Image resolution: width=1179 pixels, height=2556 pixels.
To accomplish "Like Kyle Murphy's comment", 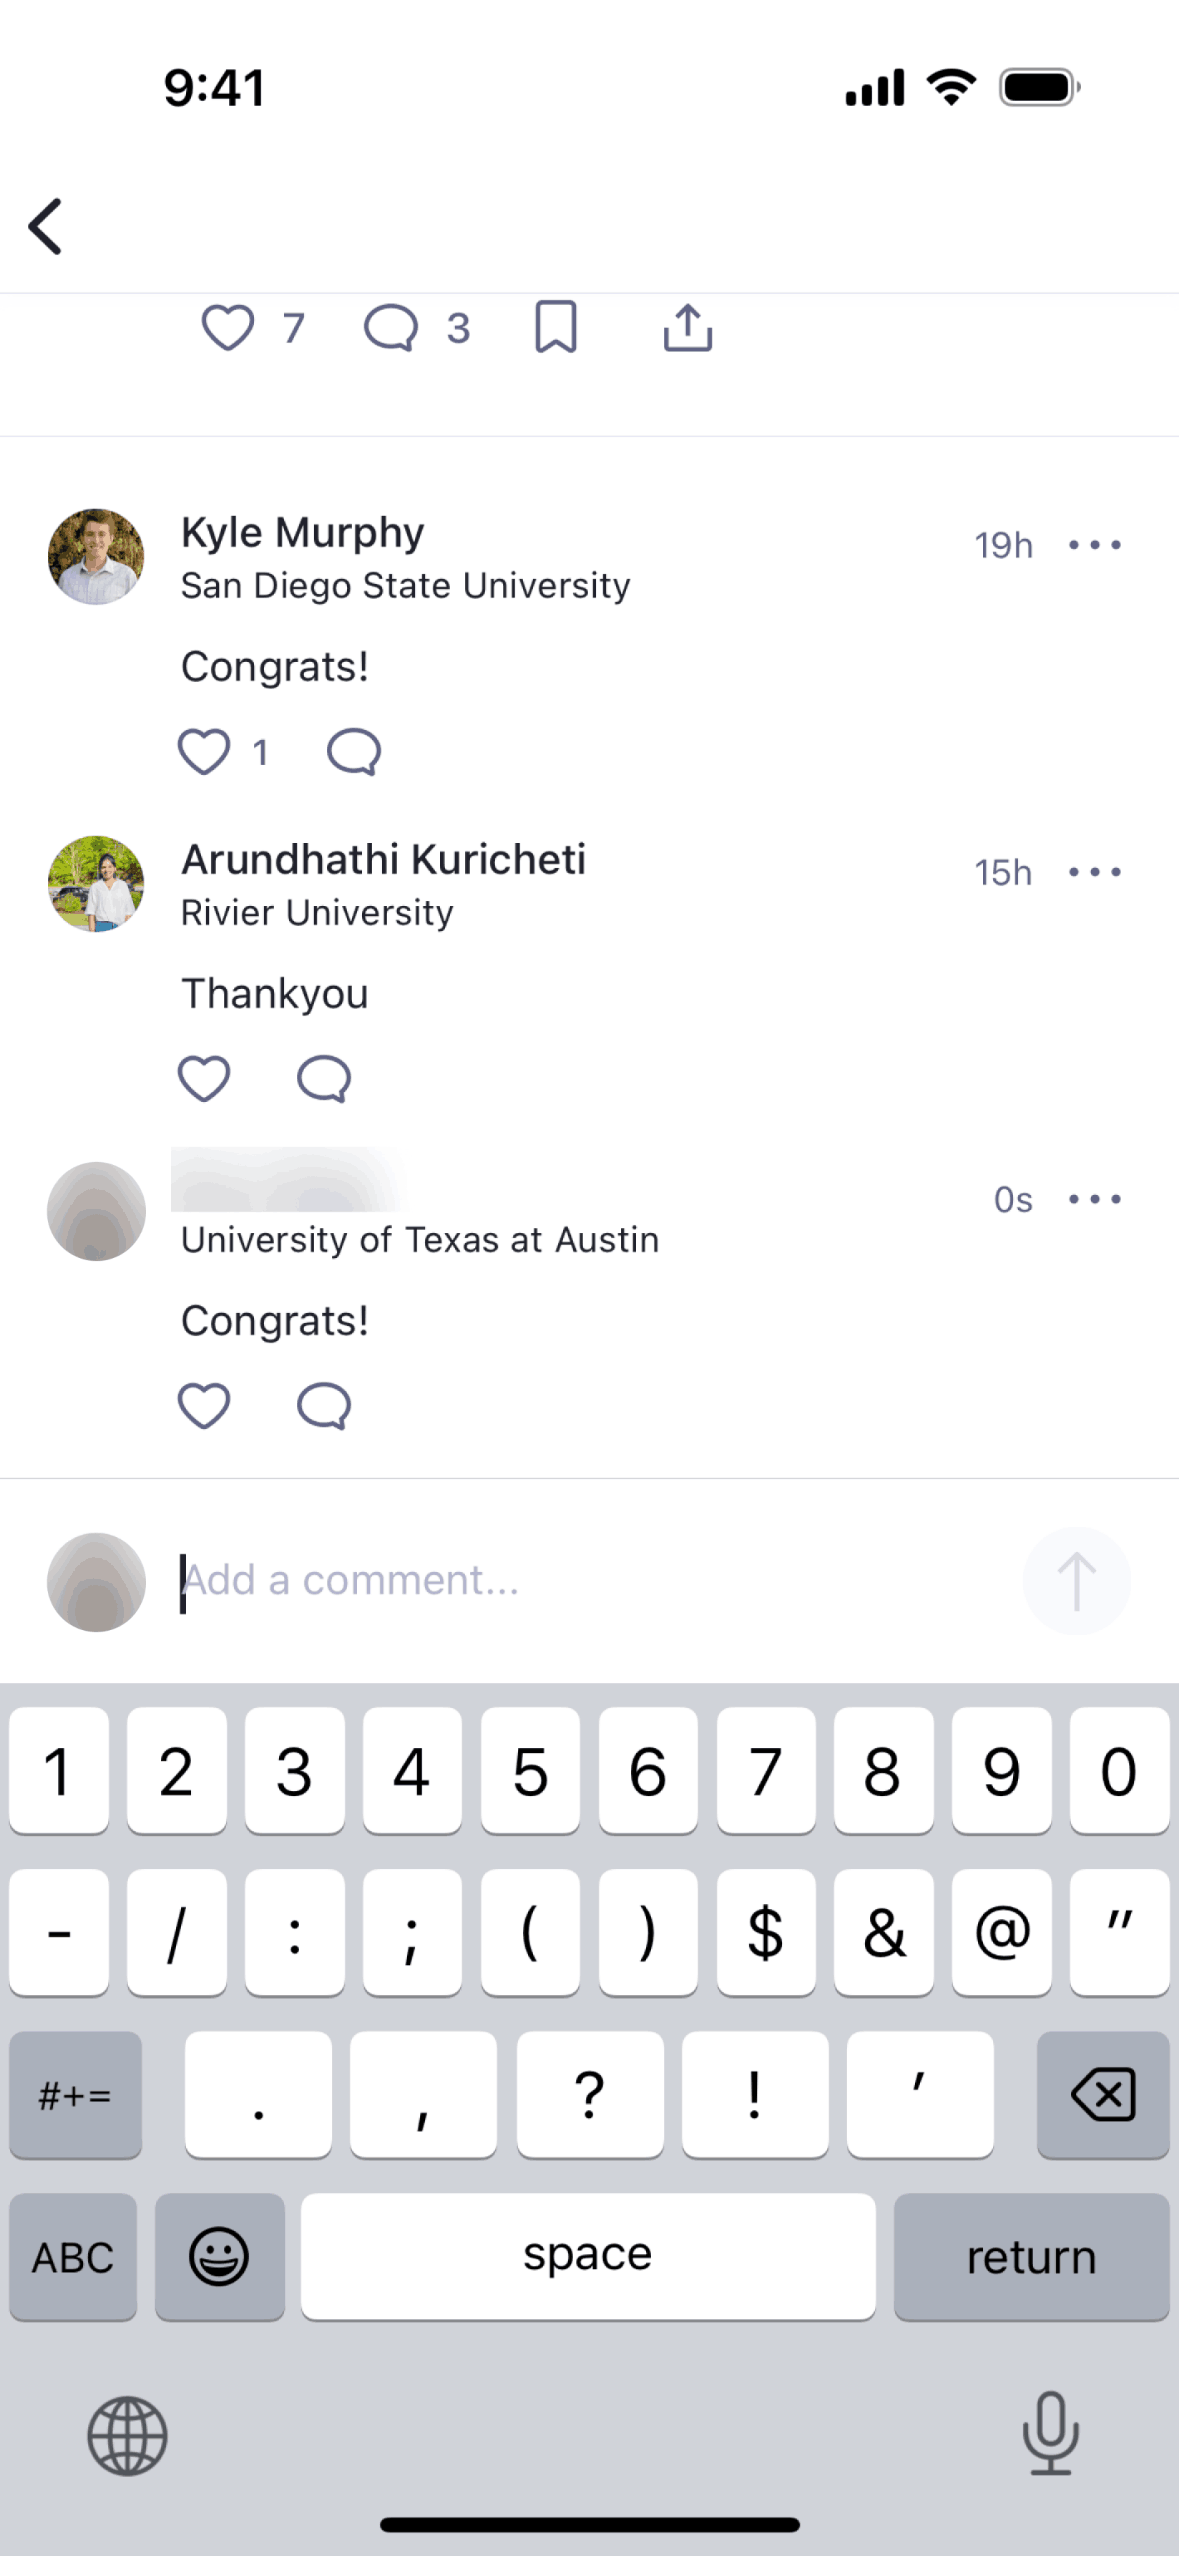I will pos(204,752).
